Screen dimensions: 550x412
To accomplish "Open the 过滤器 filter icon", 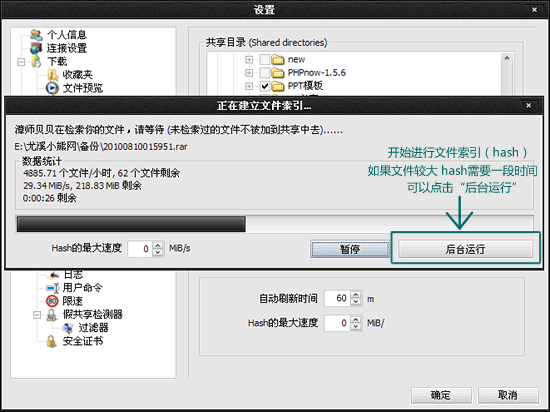I will coord(67,328).
